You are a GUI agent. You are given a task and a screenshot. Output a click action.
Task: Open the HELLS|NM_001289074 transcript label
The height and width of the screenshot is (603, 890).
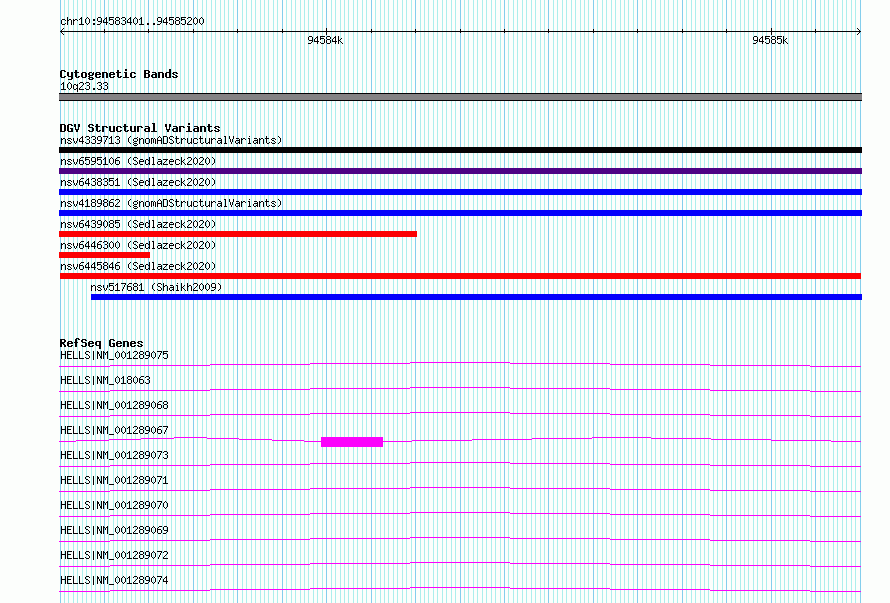tap(114, 581)
